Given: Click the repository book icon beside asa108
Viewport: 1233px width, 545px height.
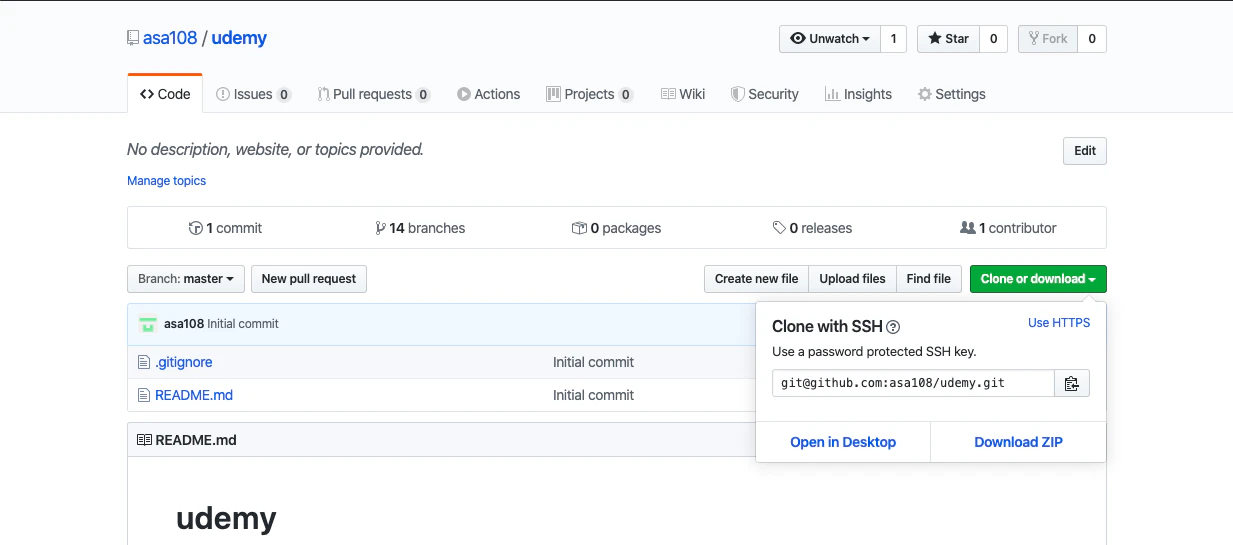Looking at the screenshot, I should (x=133, y=39).
